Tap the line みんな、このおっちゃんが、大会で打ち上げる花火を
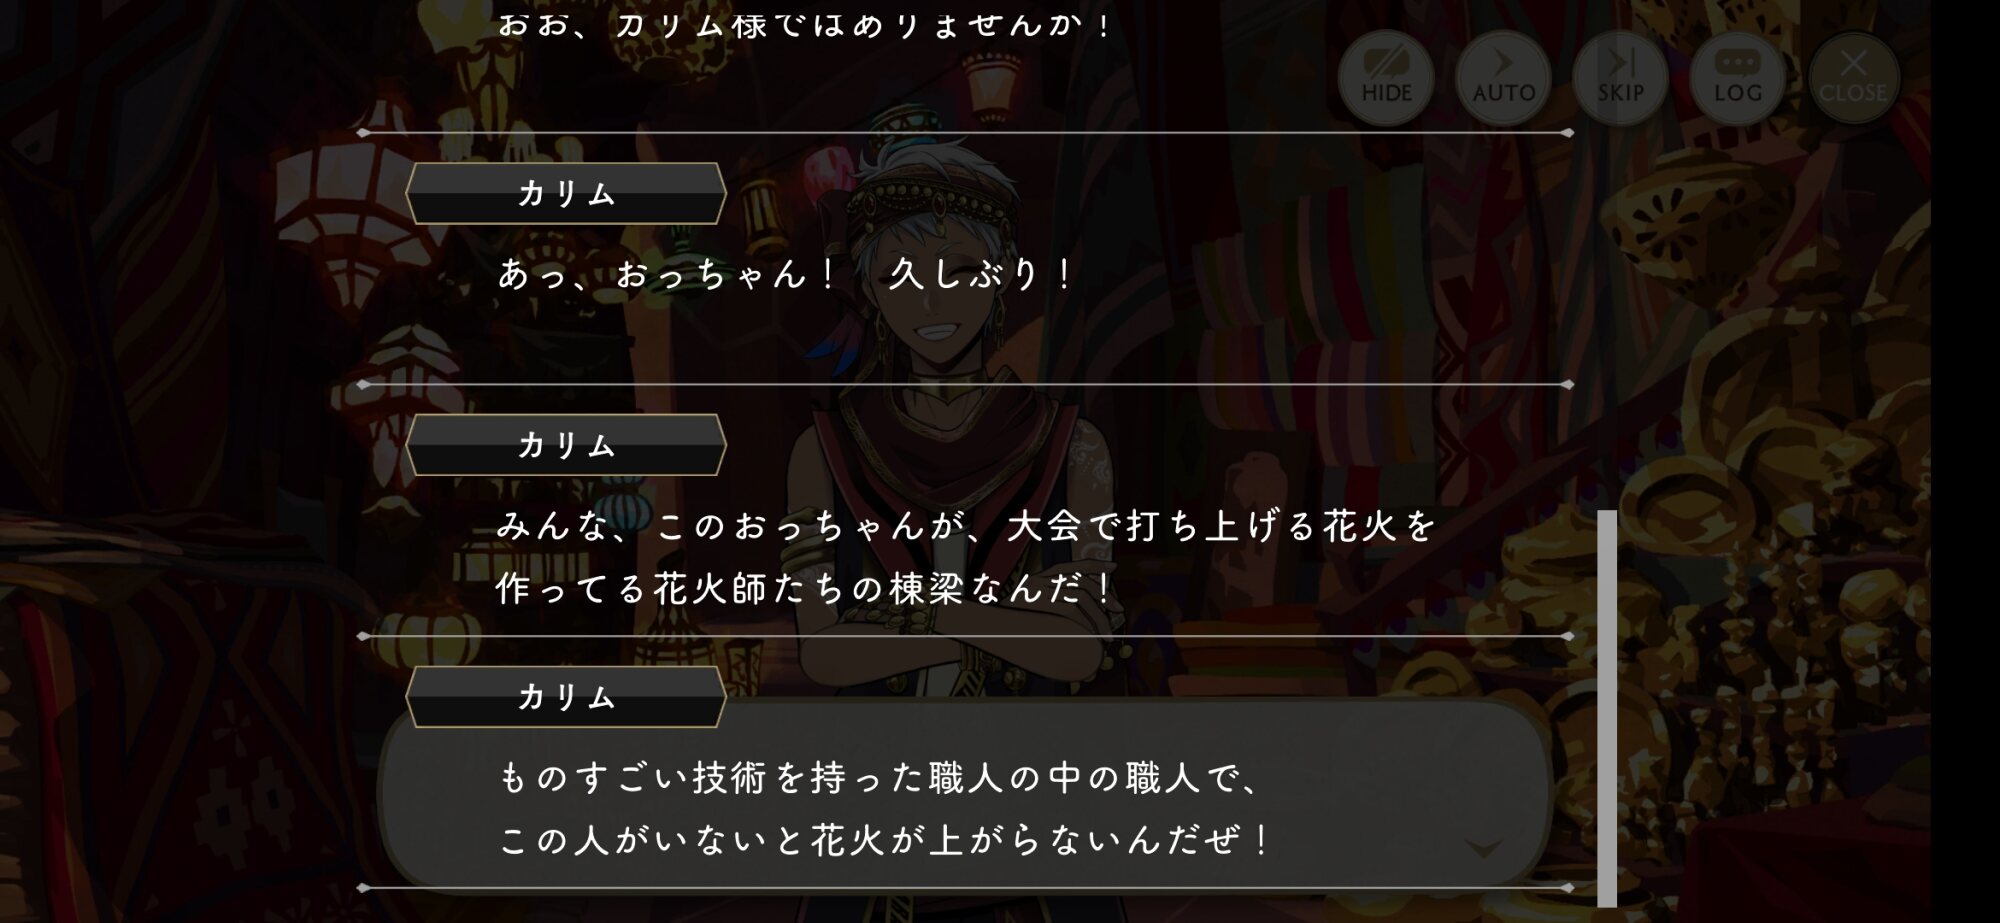2000x923 pixels. pyautogui.click(x=966, y=525)
